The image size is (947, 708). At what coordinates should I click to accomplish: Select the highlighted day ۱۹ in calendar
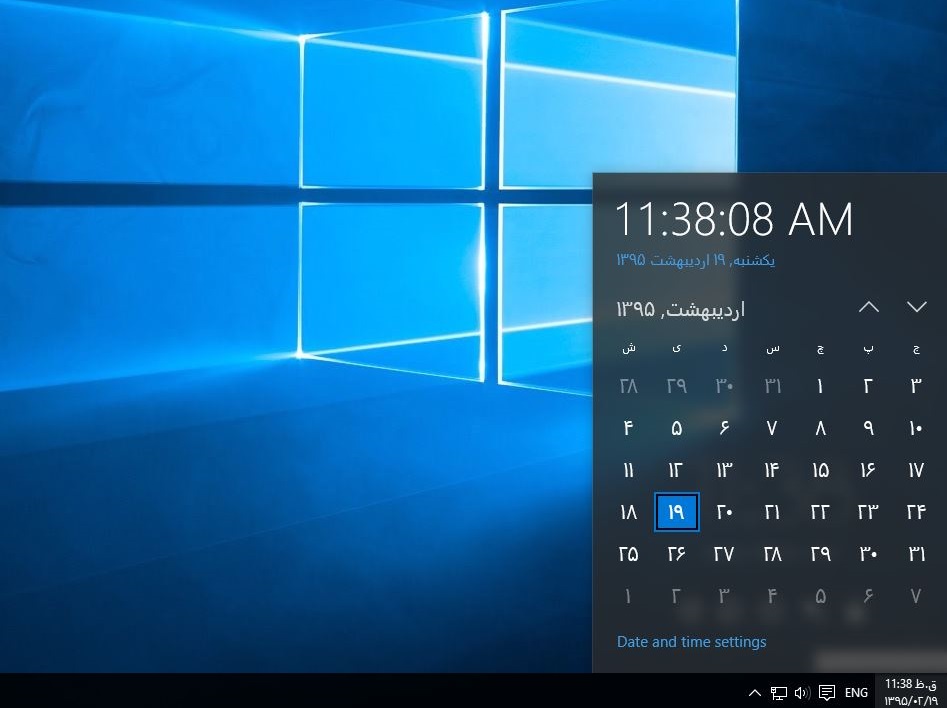coord(676,512)
